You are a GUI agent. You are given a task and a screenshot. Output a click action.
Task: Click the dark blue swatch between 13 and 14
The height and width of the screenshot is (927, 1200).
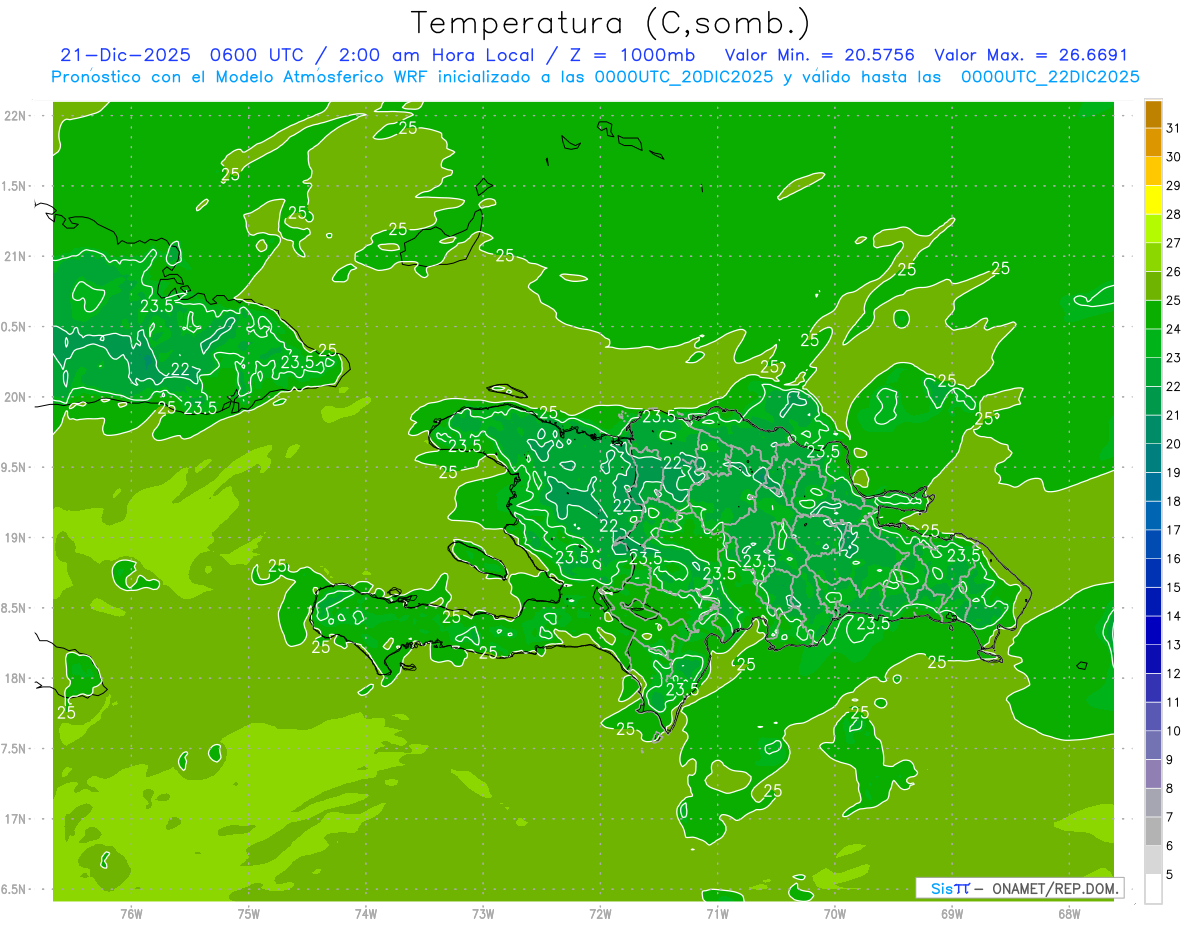pyautogui.click(x=1153, y=630)
